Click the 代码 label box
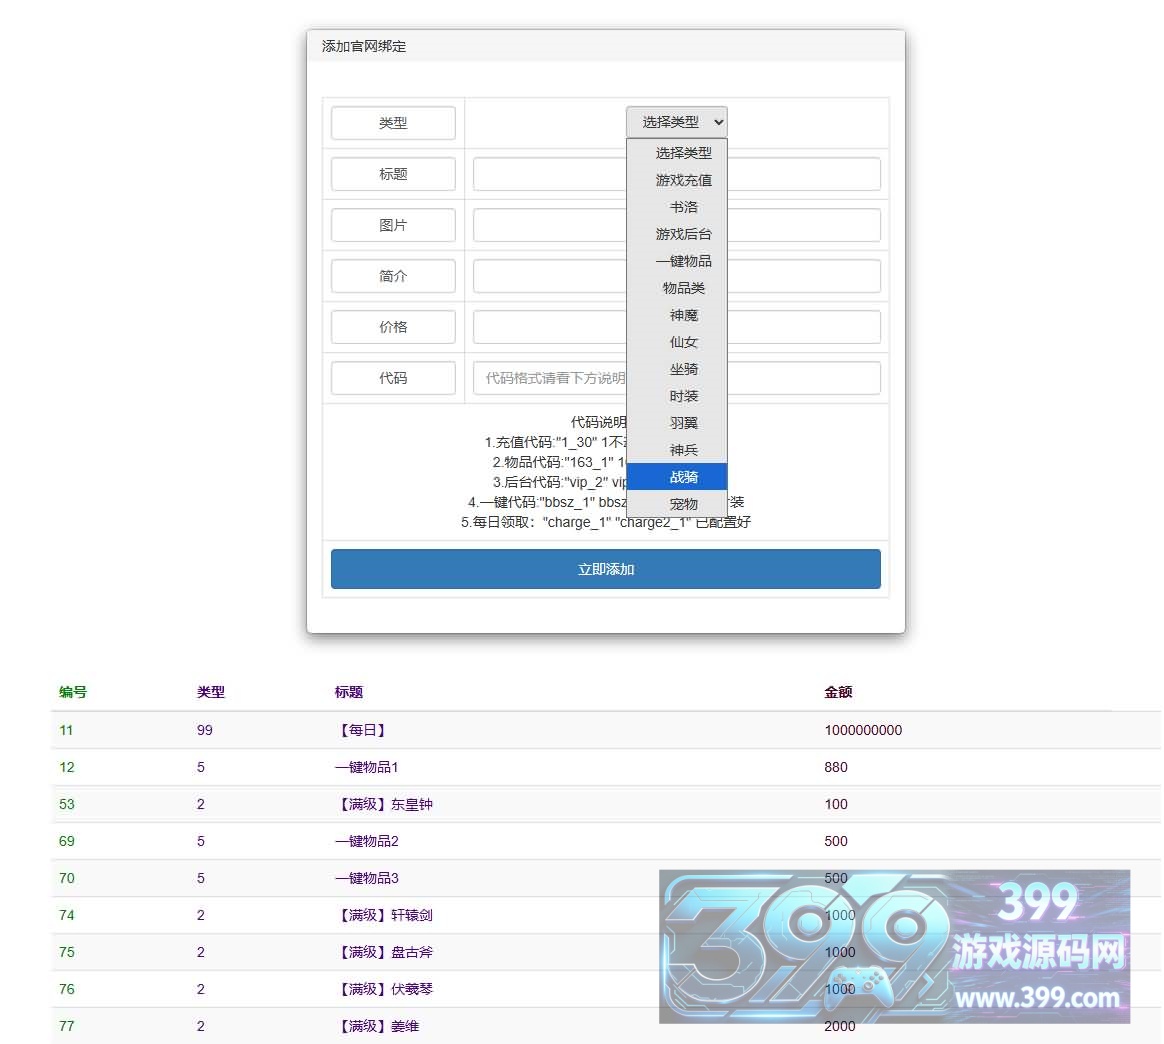 (x=393, y=378)
